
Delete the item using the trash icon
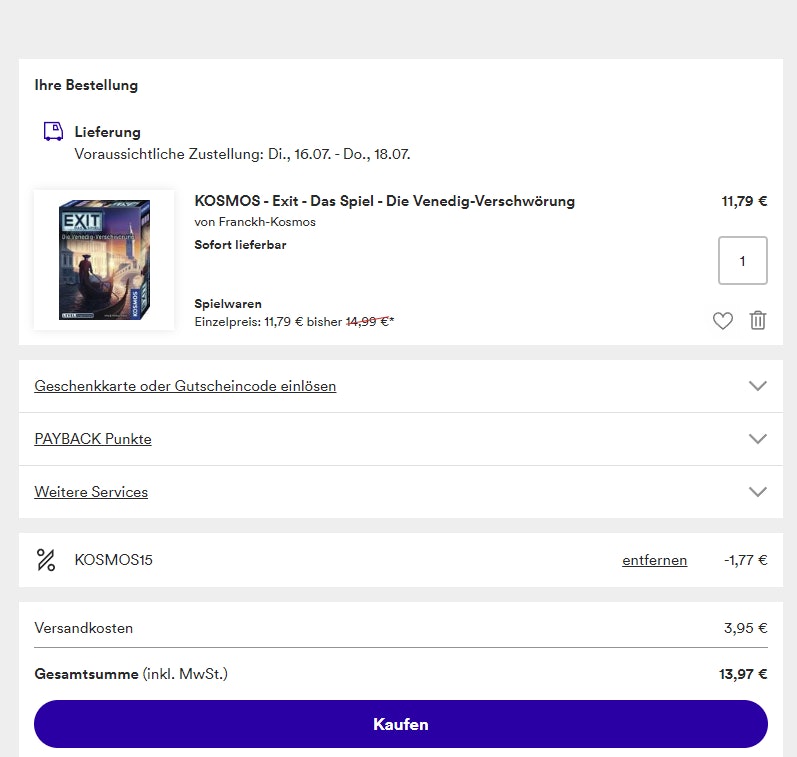758,321
